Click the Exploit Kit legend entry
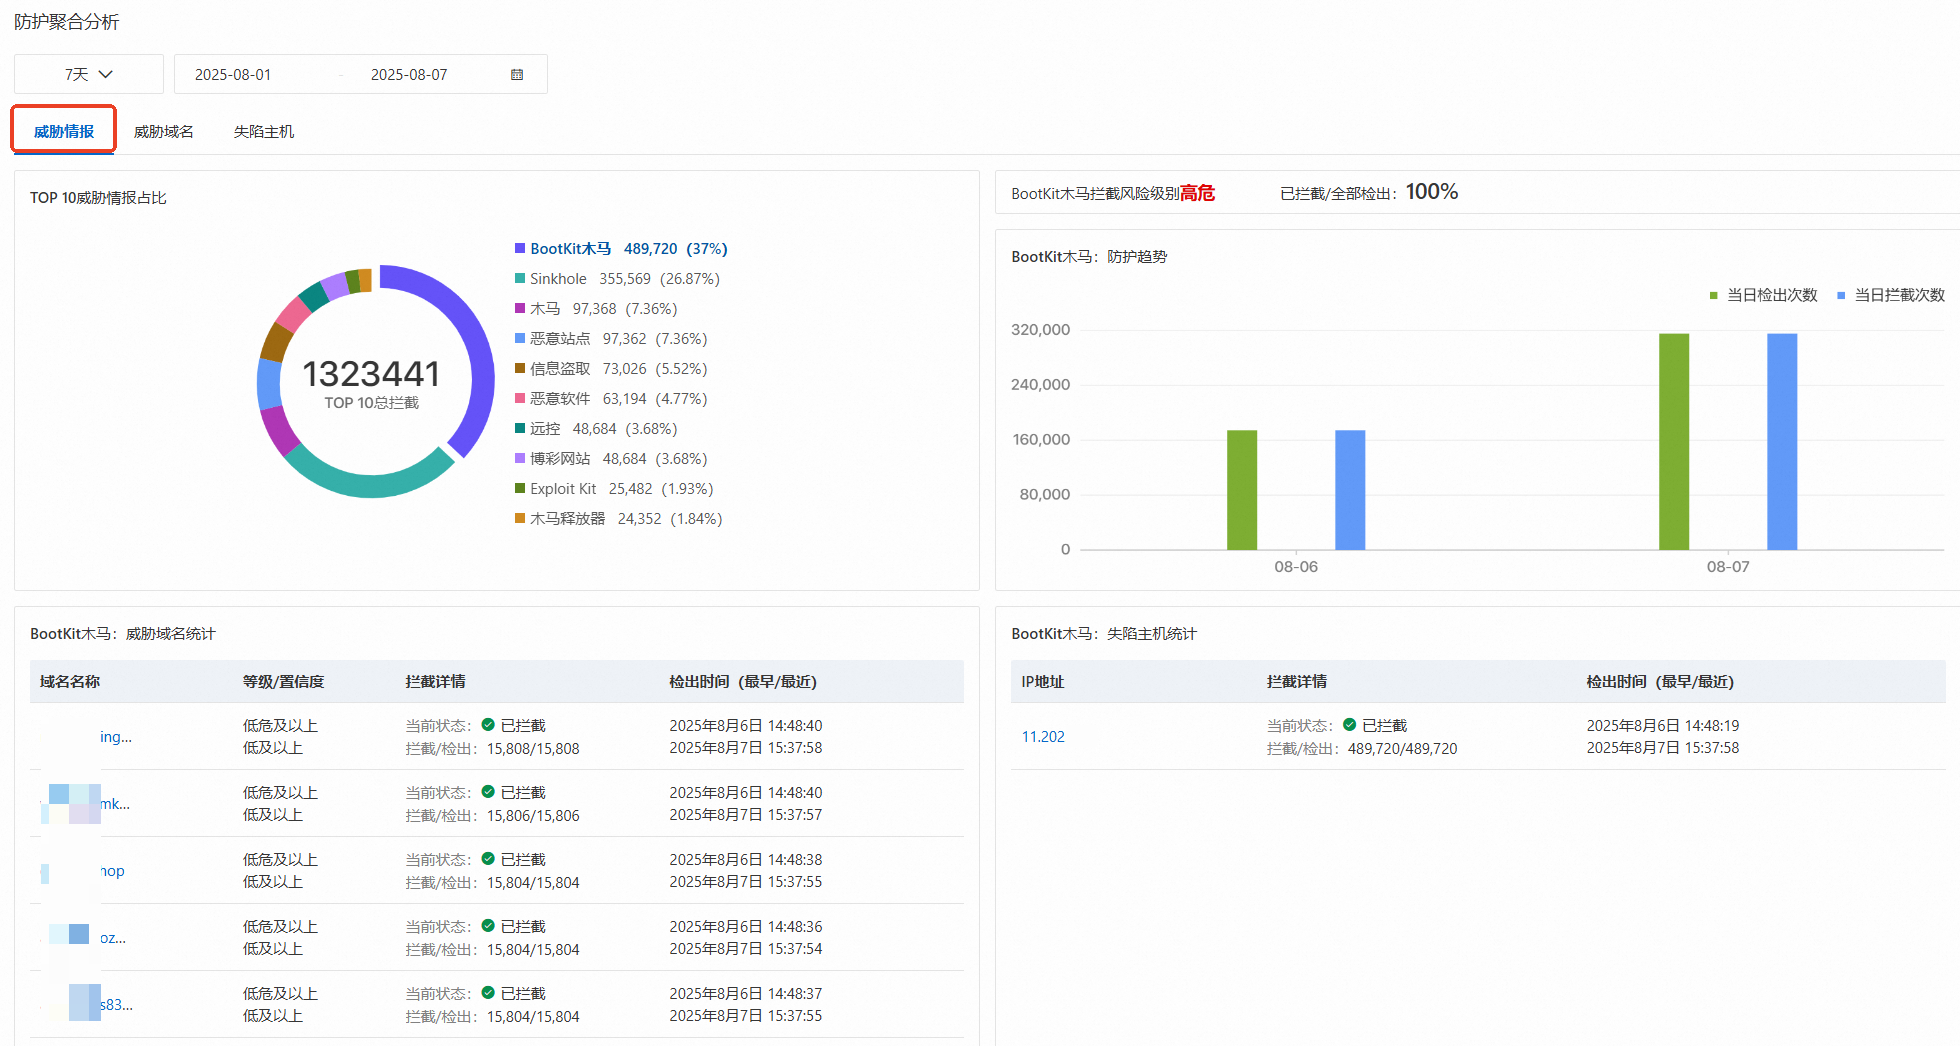 tap(614, 489)
